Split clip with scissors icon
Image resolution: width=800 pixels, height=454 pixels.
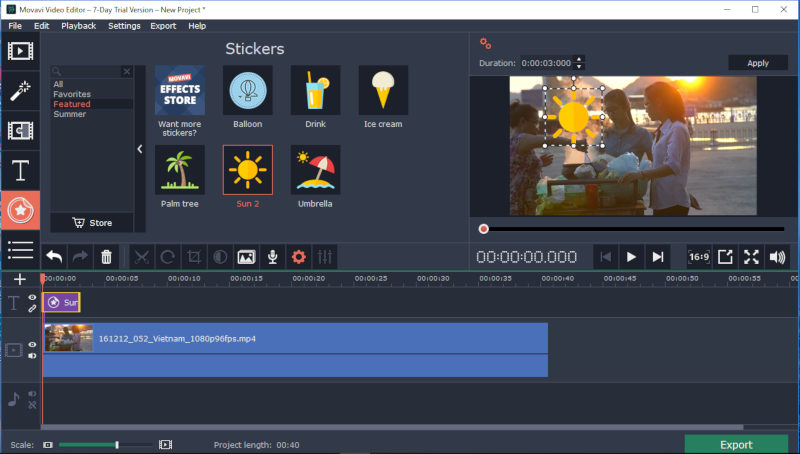pos(141,257)
